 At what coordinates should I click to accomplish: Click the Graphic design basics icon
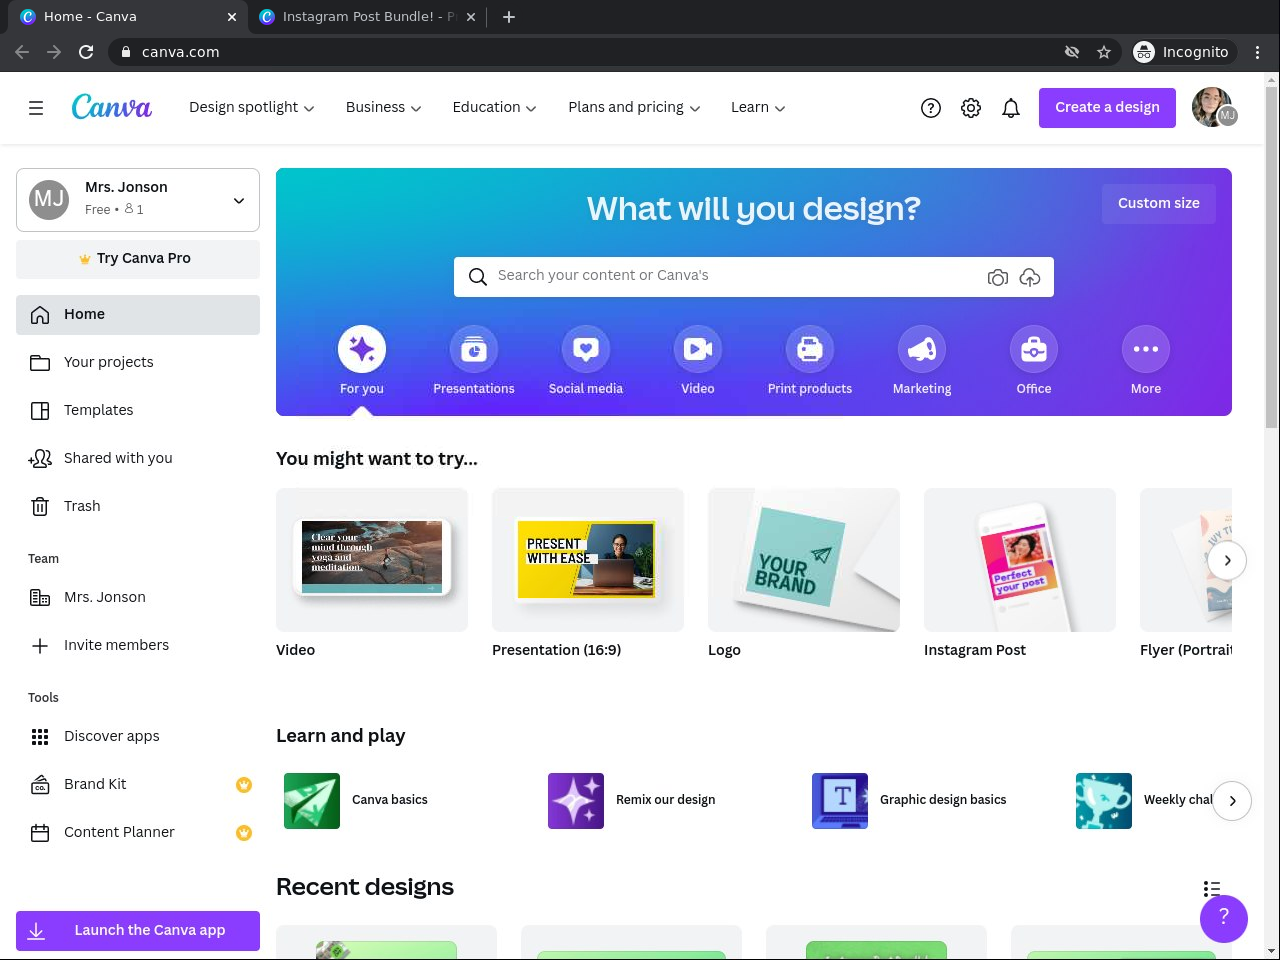click(x=840, y=801)
